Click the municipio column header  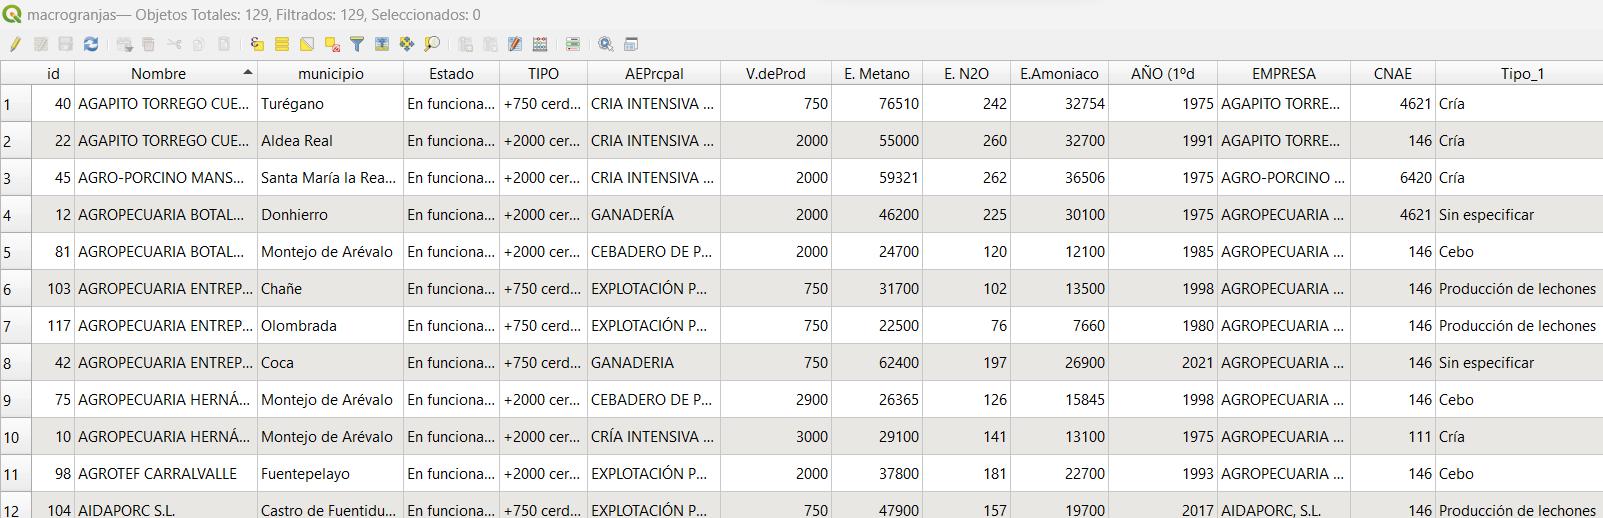331,73
